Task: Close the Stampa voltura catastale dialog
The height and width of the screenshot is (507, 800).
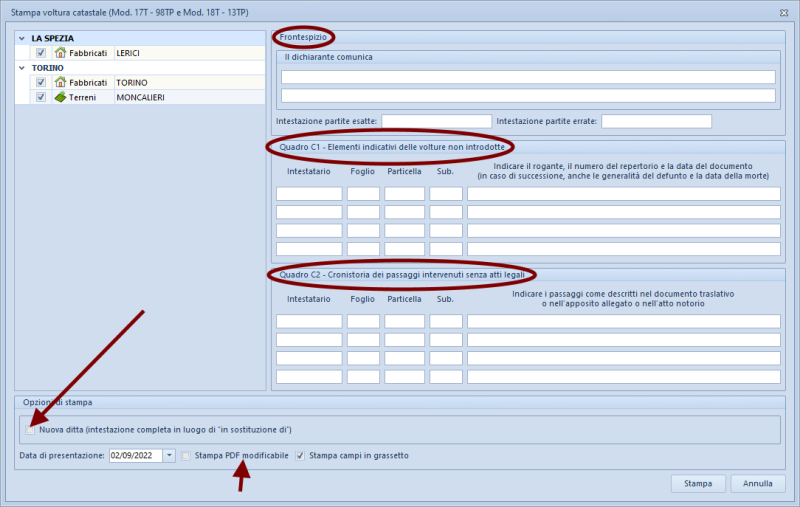Action: coord(784,13)
